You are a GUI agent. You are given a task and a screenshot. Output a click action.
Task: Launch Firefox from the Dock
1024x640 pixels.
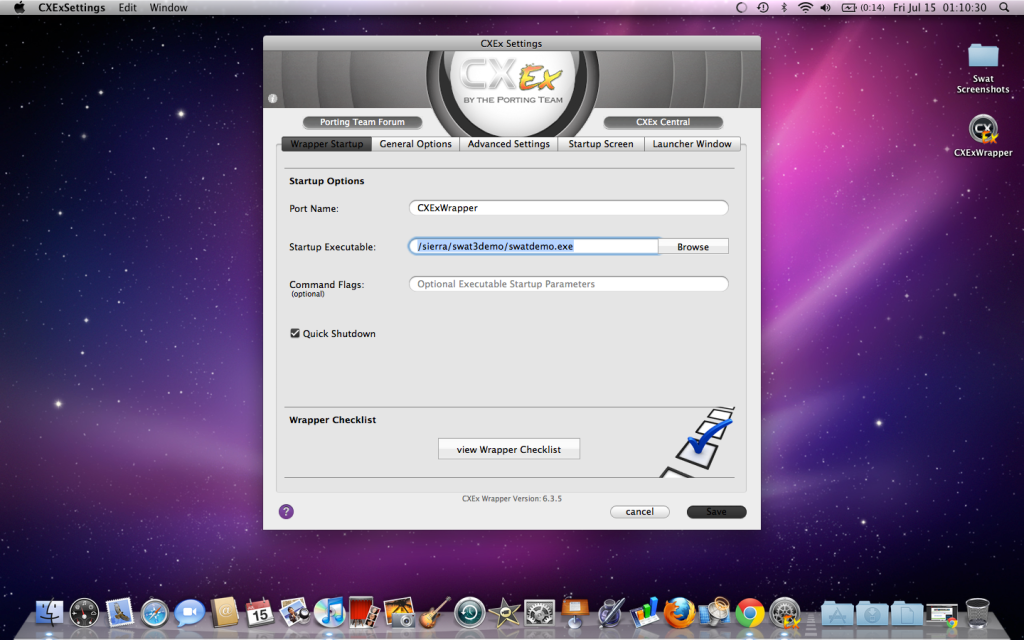[679, 613]
